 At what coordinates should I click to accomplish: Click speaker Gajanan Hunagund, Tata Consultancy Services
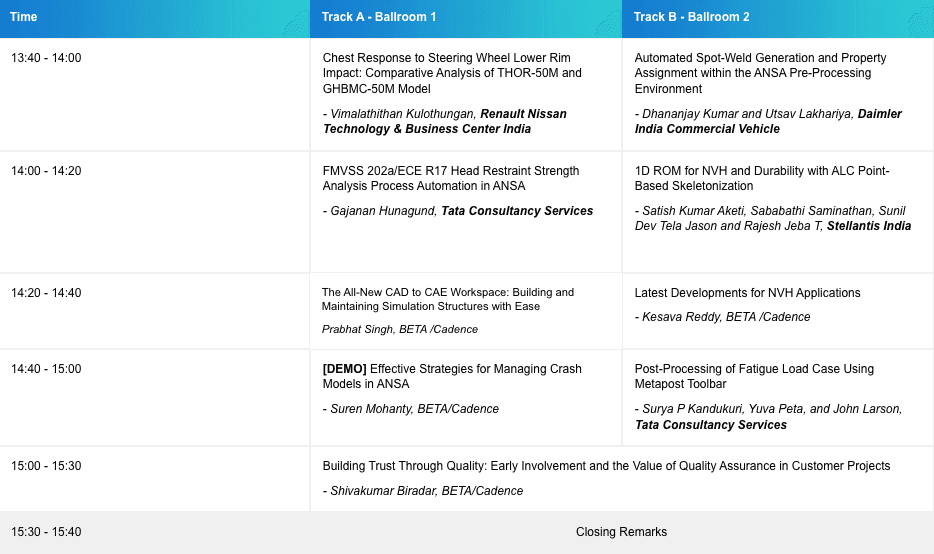(457, 211)
